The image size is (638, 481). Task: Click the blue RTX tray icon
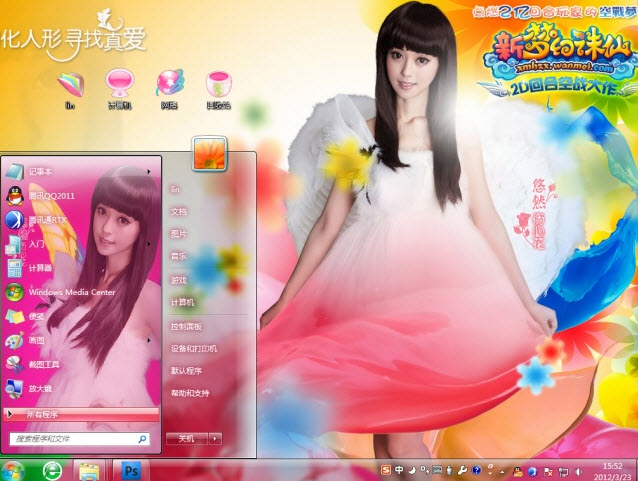pos(533,471)
